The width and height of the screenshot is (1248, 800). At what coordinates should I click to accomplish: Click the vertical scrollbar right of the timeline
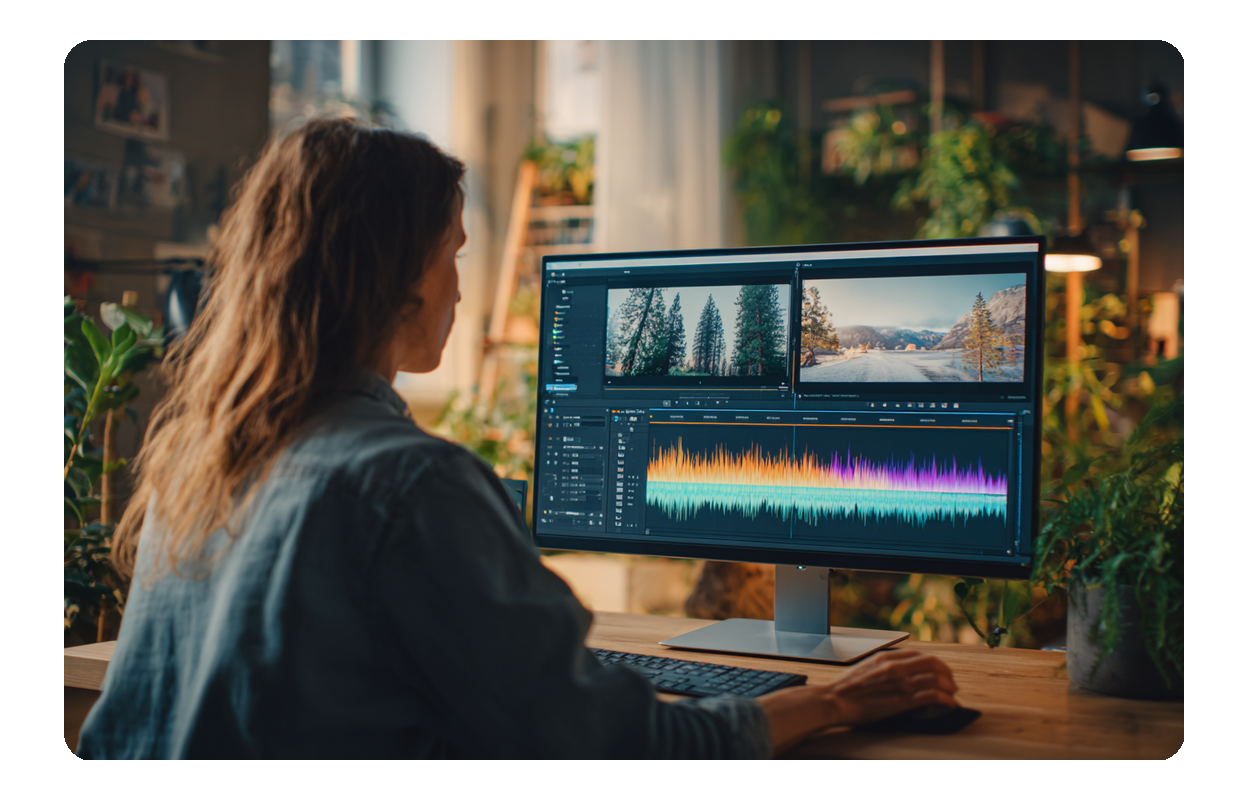tap(1020, 478)
